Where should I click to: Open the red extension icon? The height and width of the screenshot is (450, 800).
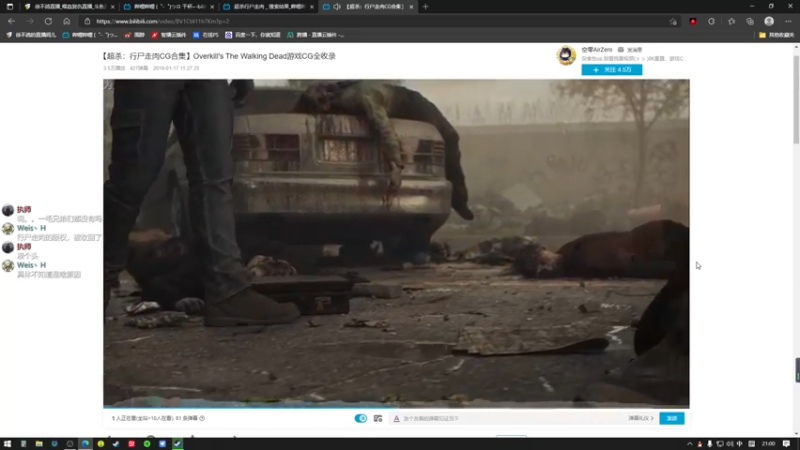[x=693, y=21]
